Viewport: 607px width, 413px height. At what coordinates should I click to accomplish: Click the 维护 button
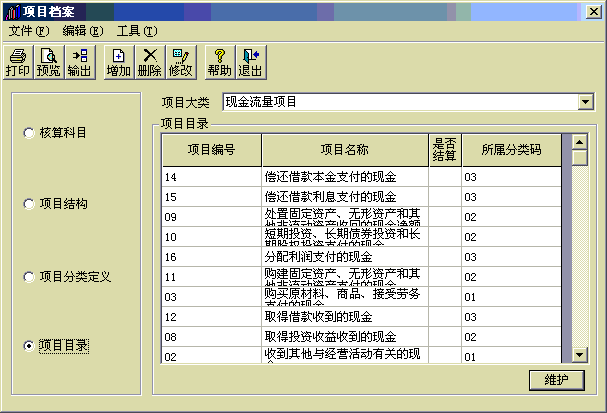tap(557, 379)
